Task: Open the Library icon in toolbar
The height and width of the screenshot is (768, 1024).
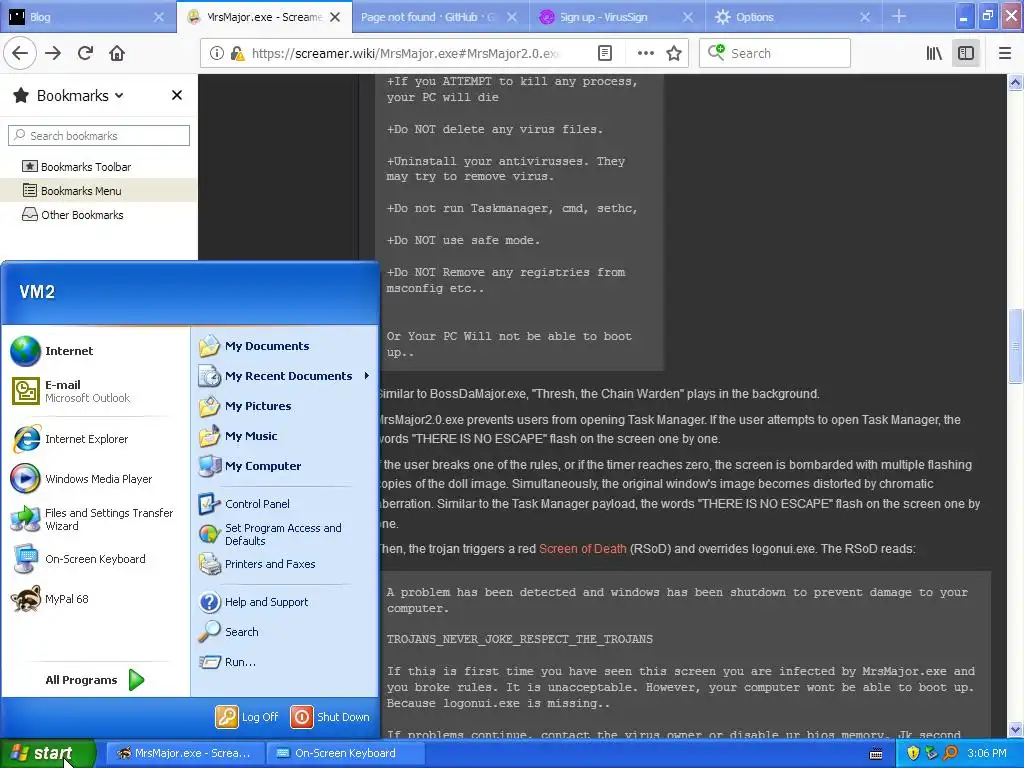Action: pos(934,53)
